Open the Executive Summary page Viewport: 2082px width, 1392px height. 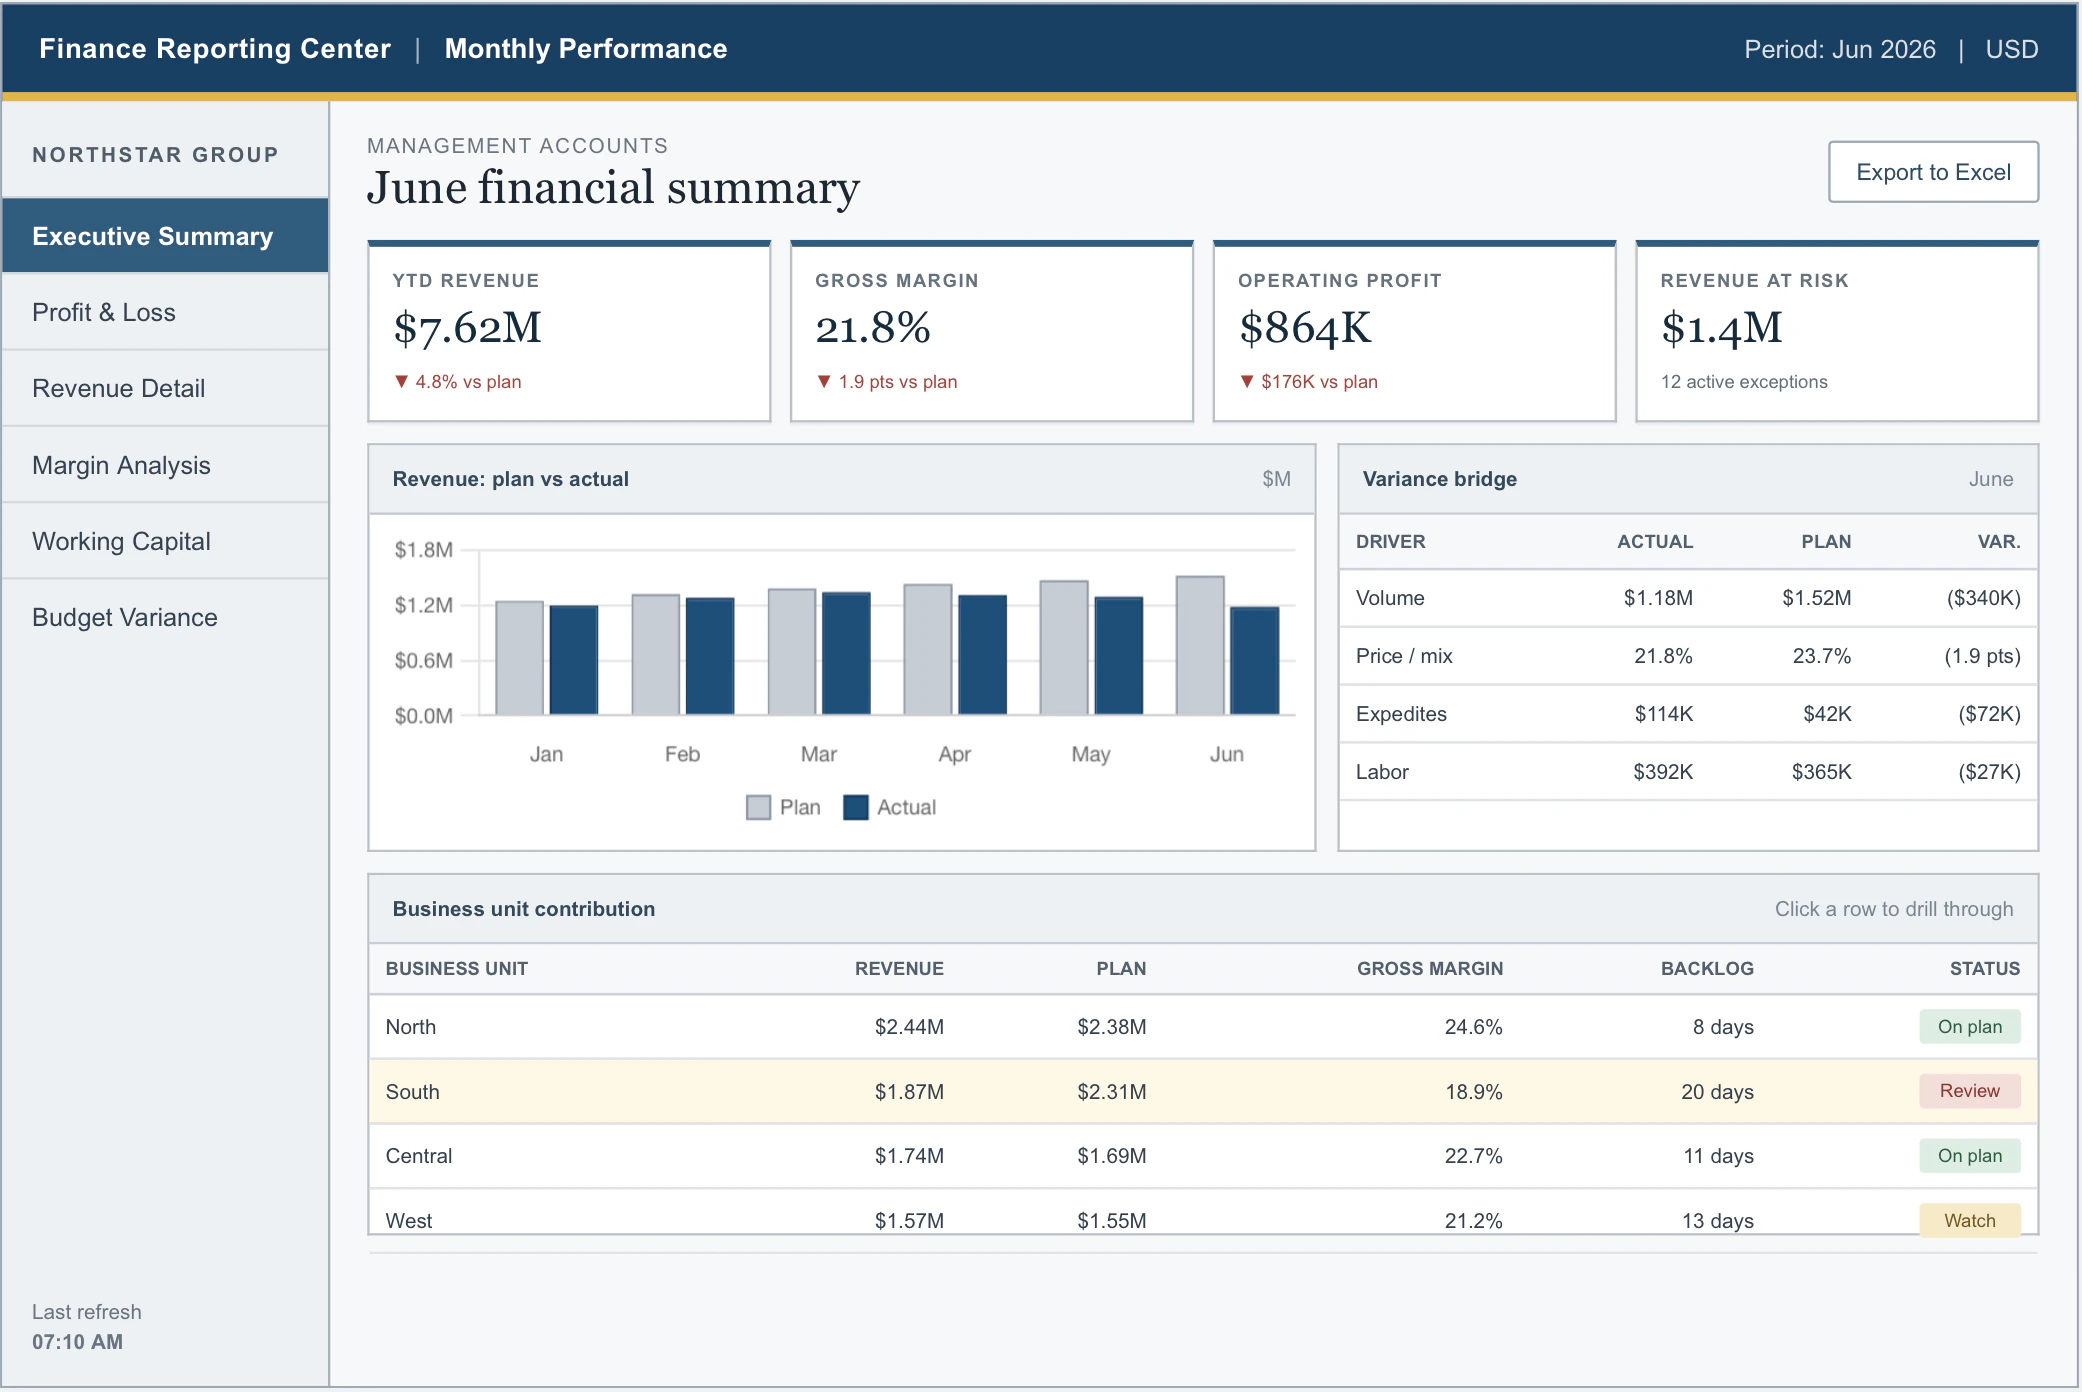coord(165,236)
